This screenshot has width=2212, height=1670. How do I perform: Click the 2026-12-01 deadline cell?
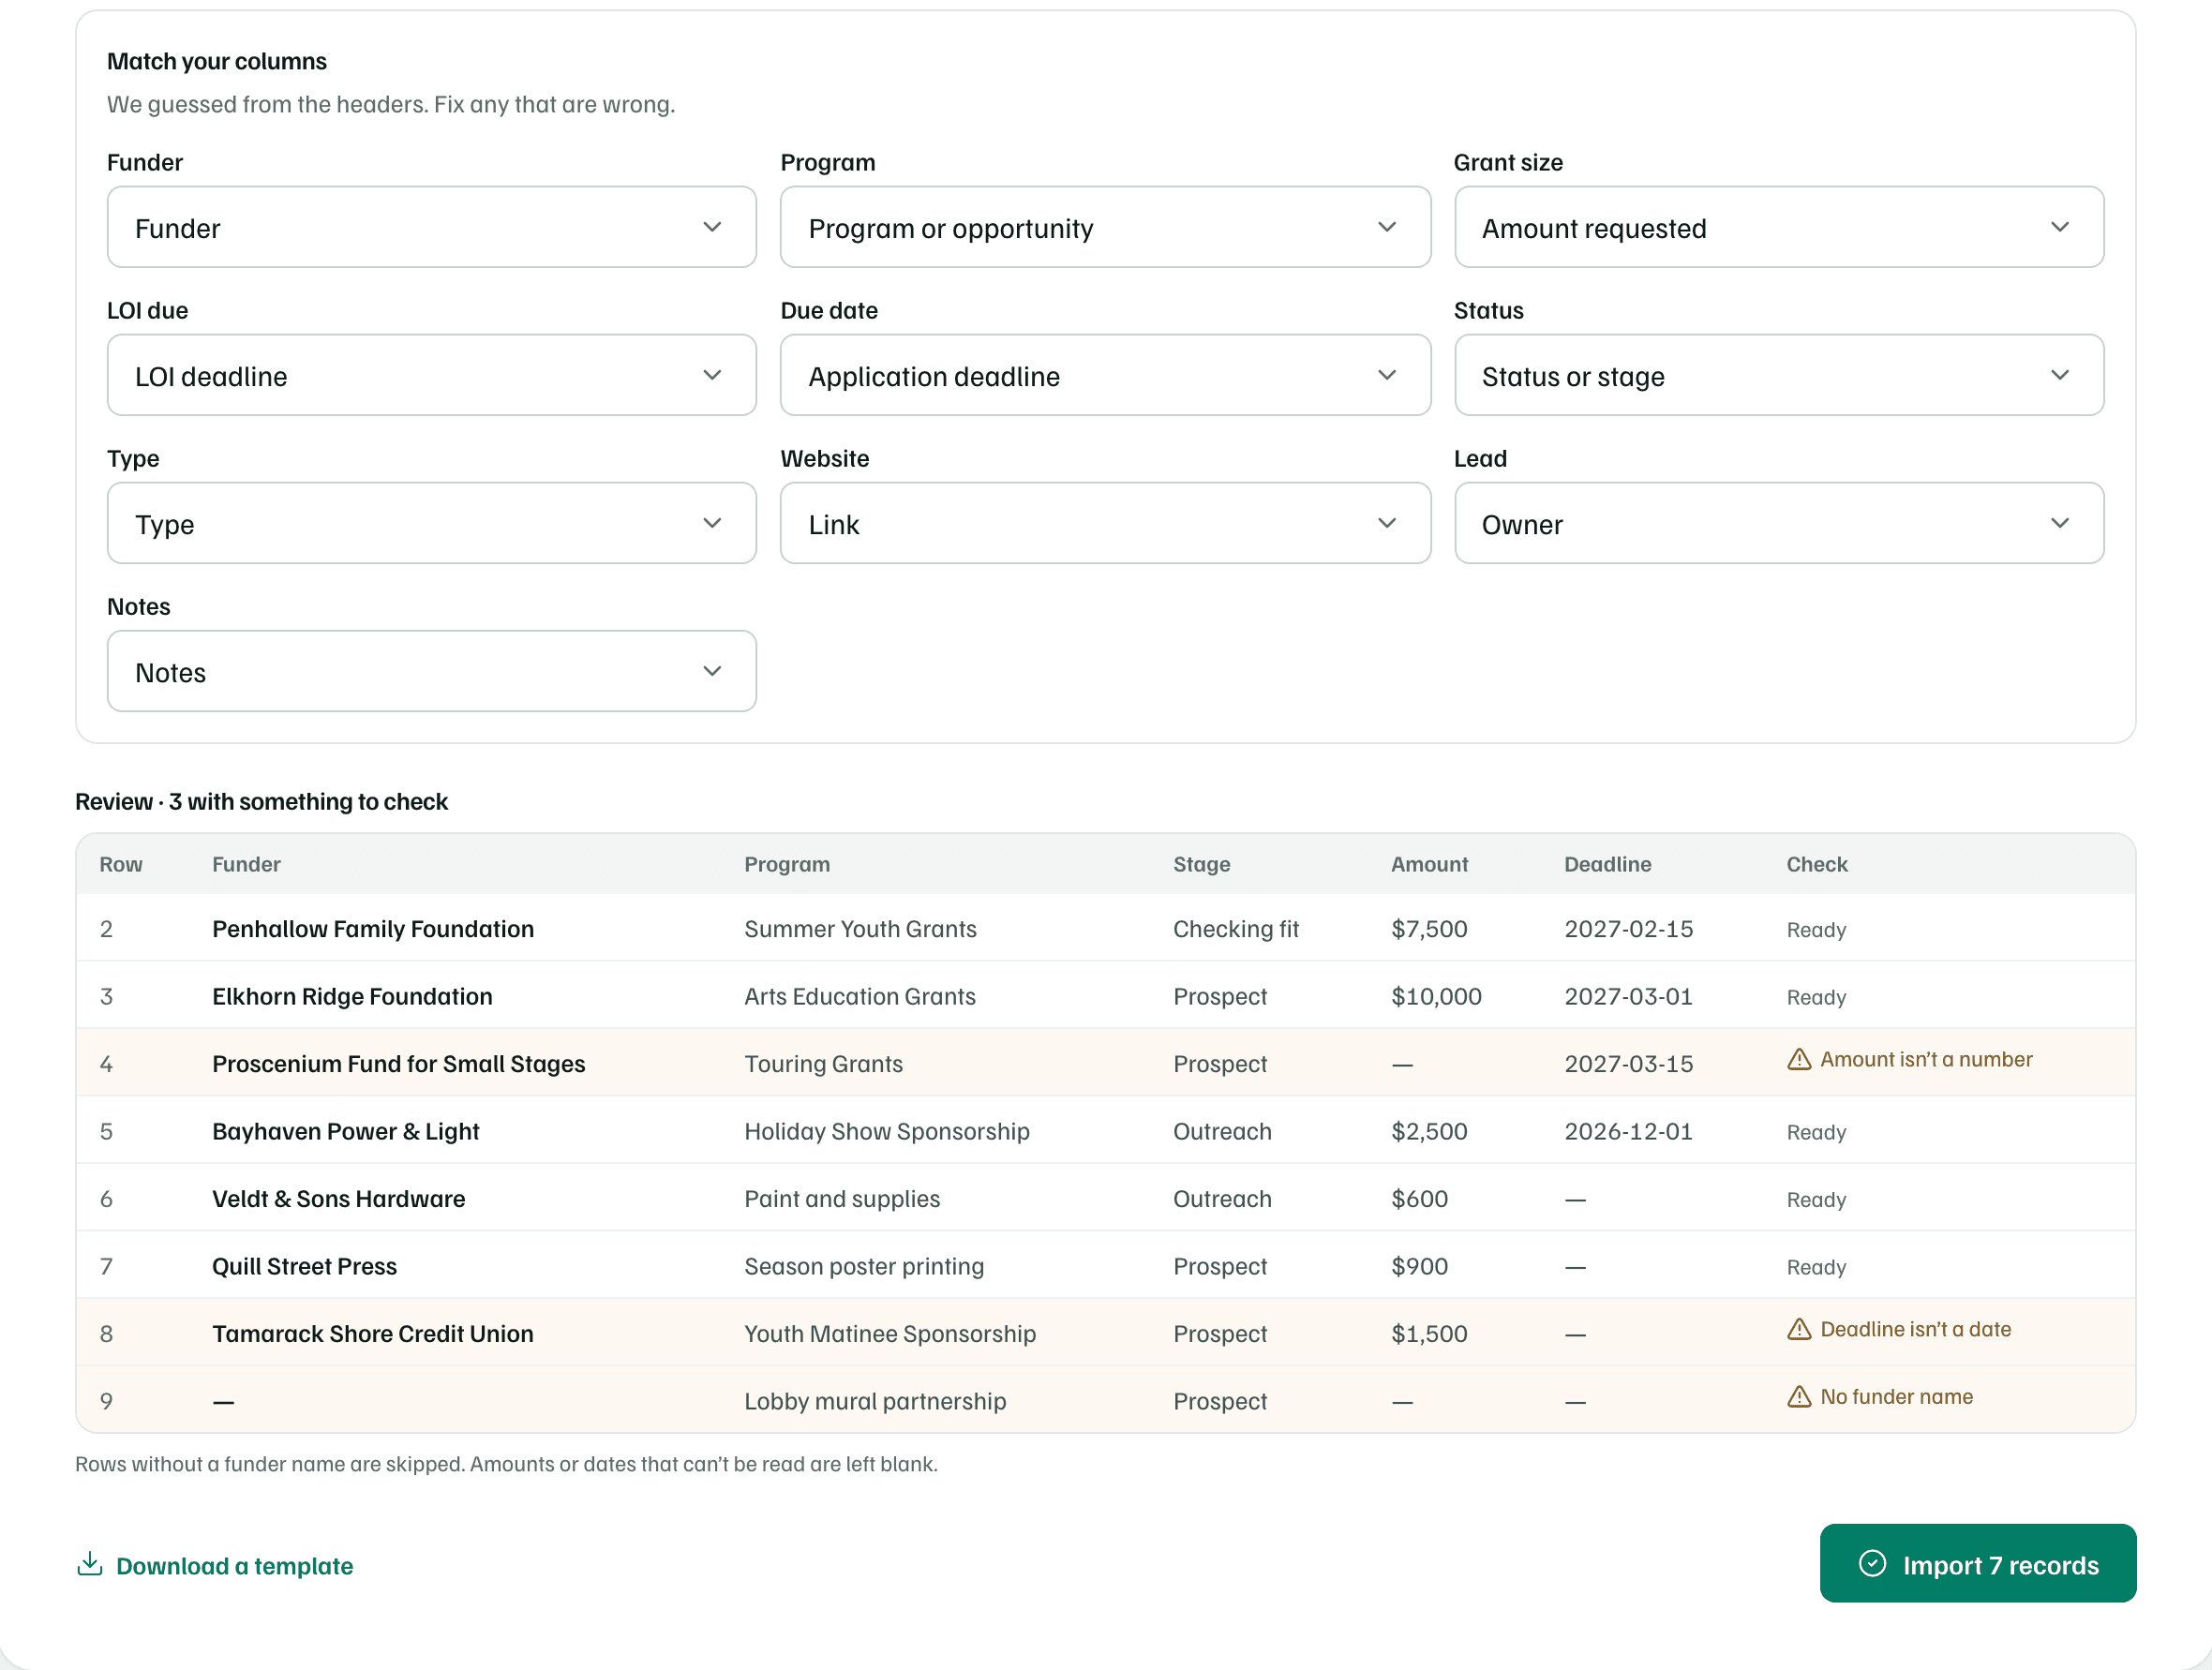click(1628, 1131)
